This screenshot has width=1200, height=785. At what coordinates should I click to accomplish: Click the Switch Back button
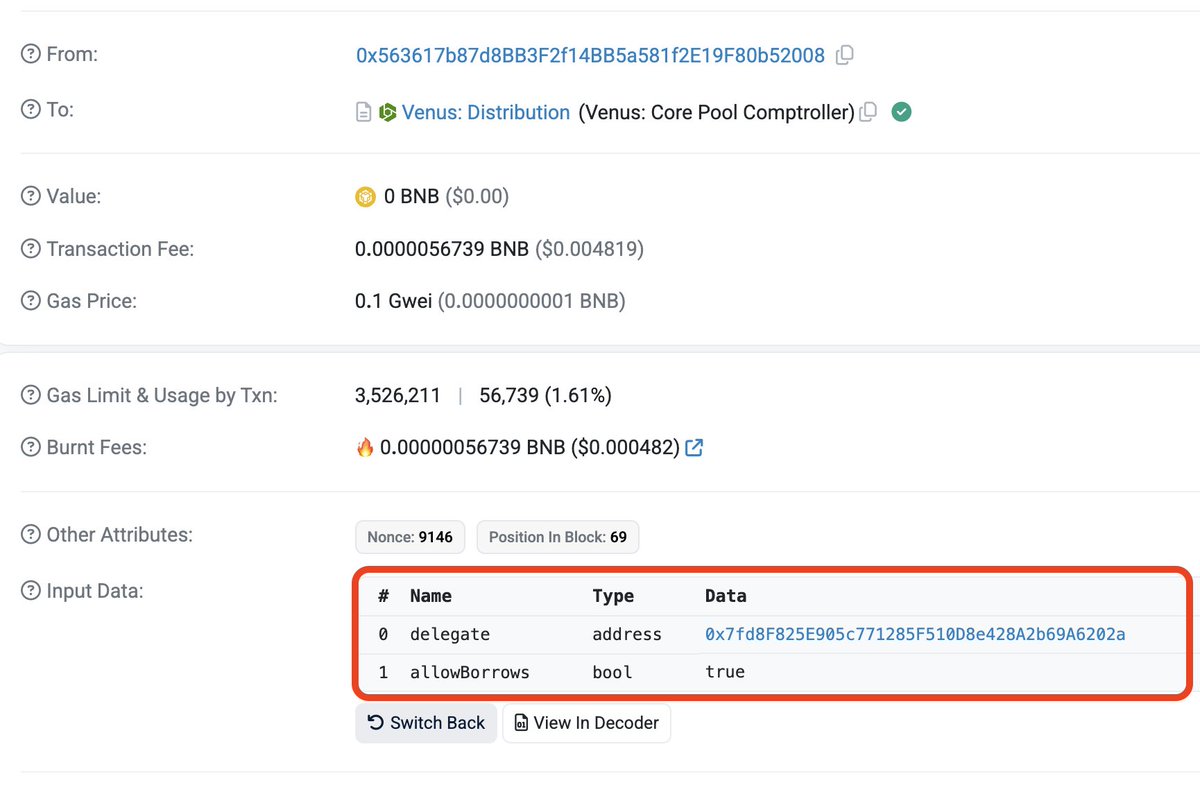click(x=426, y=723)
